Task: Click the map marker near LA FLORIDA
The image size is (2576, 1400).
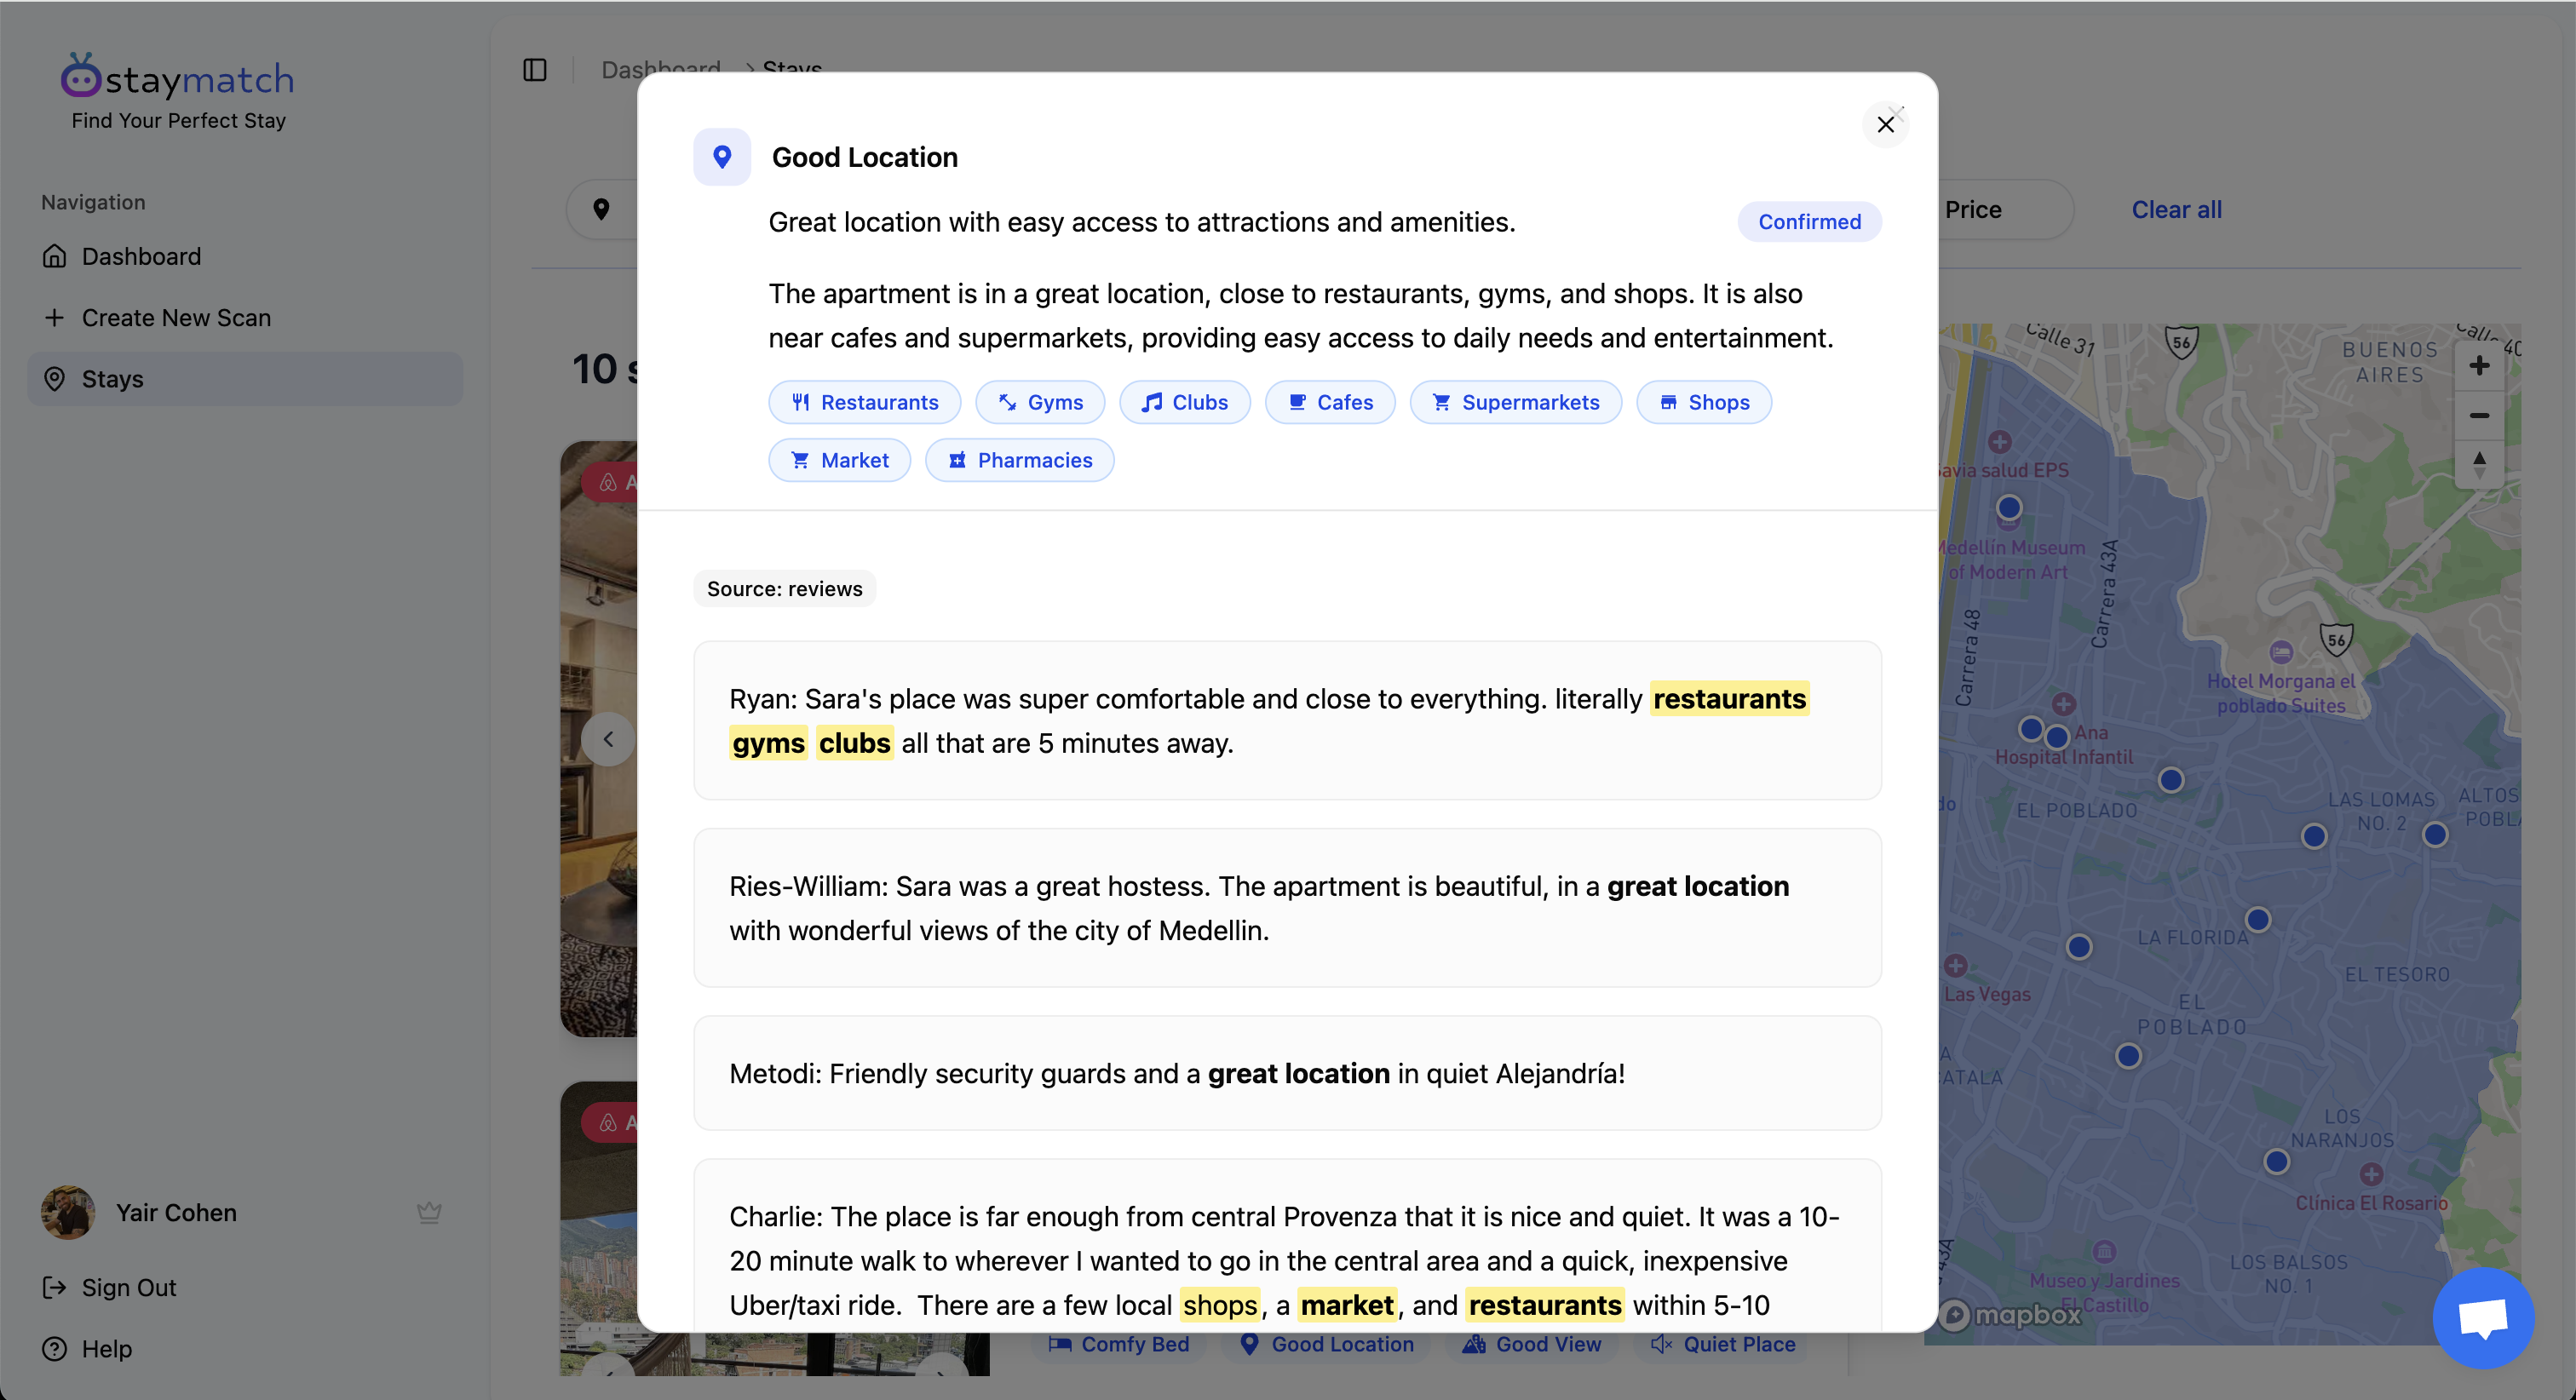Action: 2257,919
